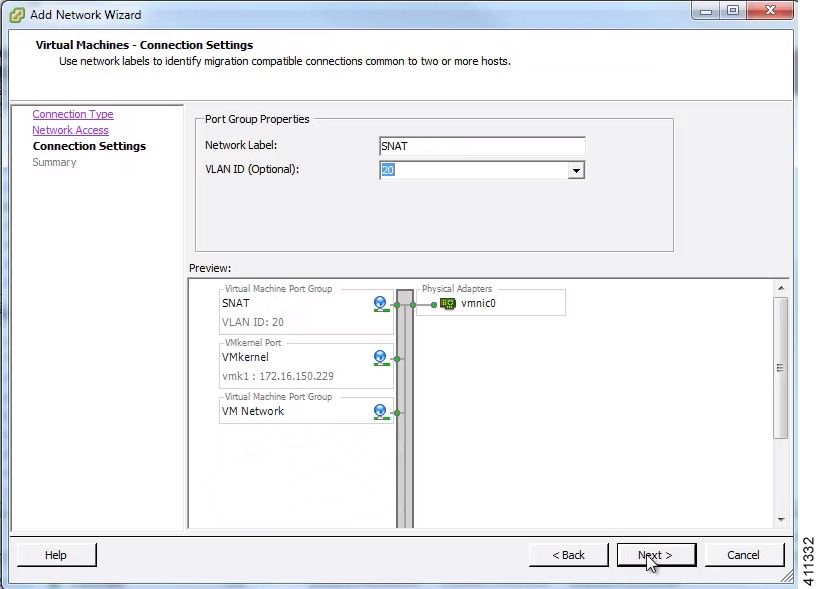Open the VLAN ID dropdown arrow
This screenshot has width=816, height=589.
point(576,170)
